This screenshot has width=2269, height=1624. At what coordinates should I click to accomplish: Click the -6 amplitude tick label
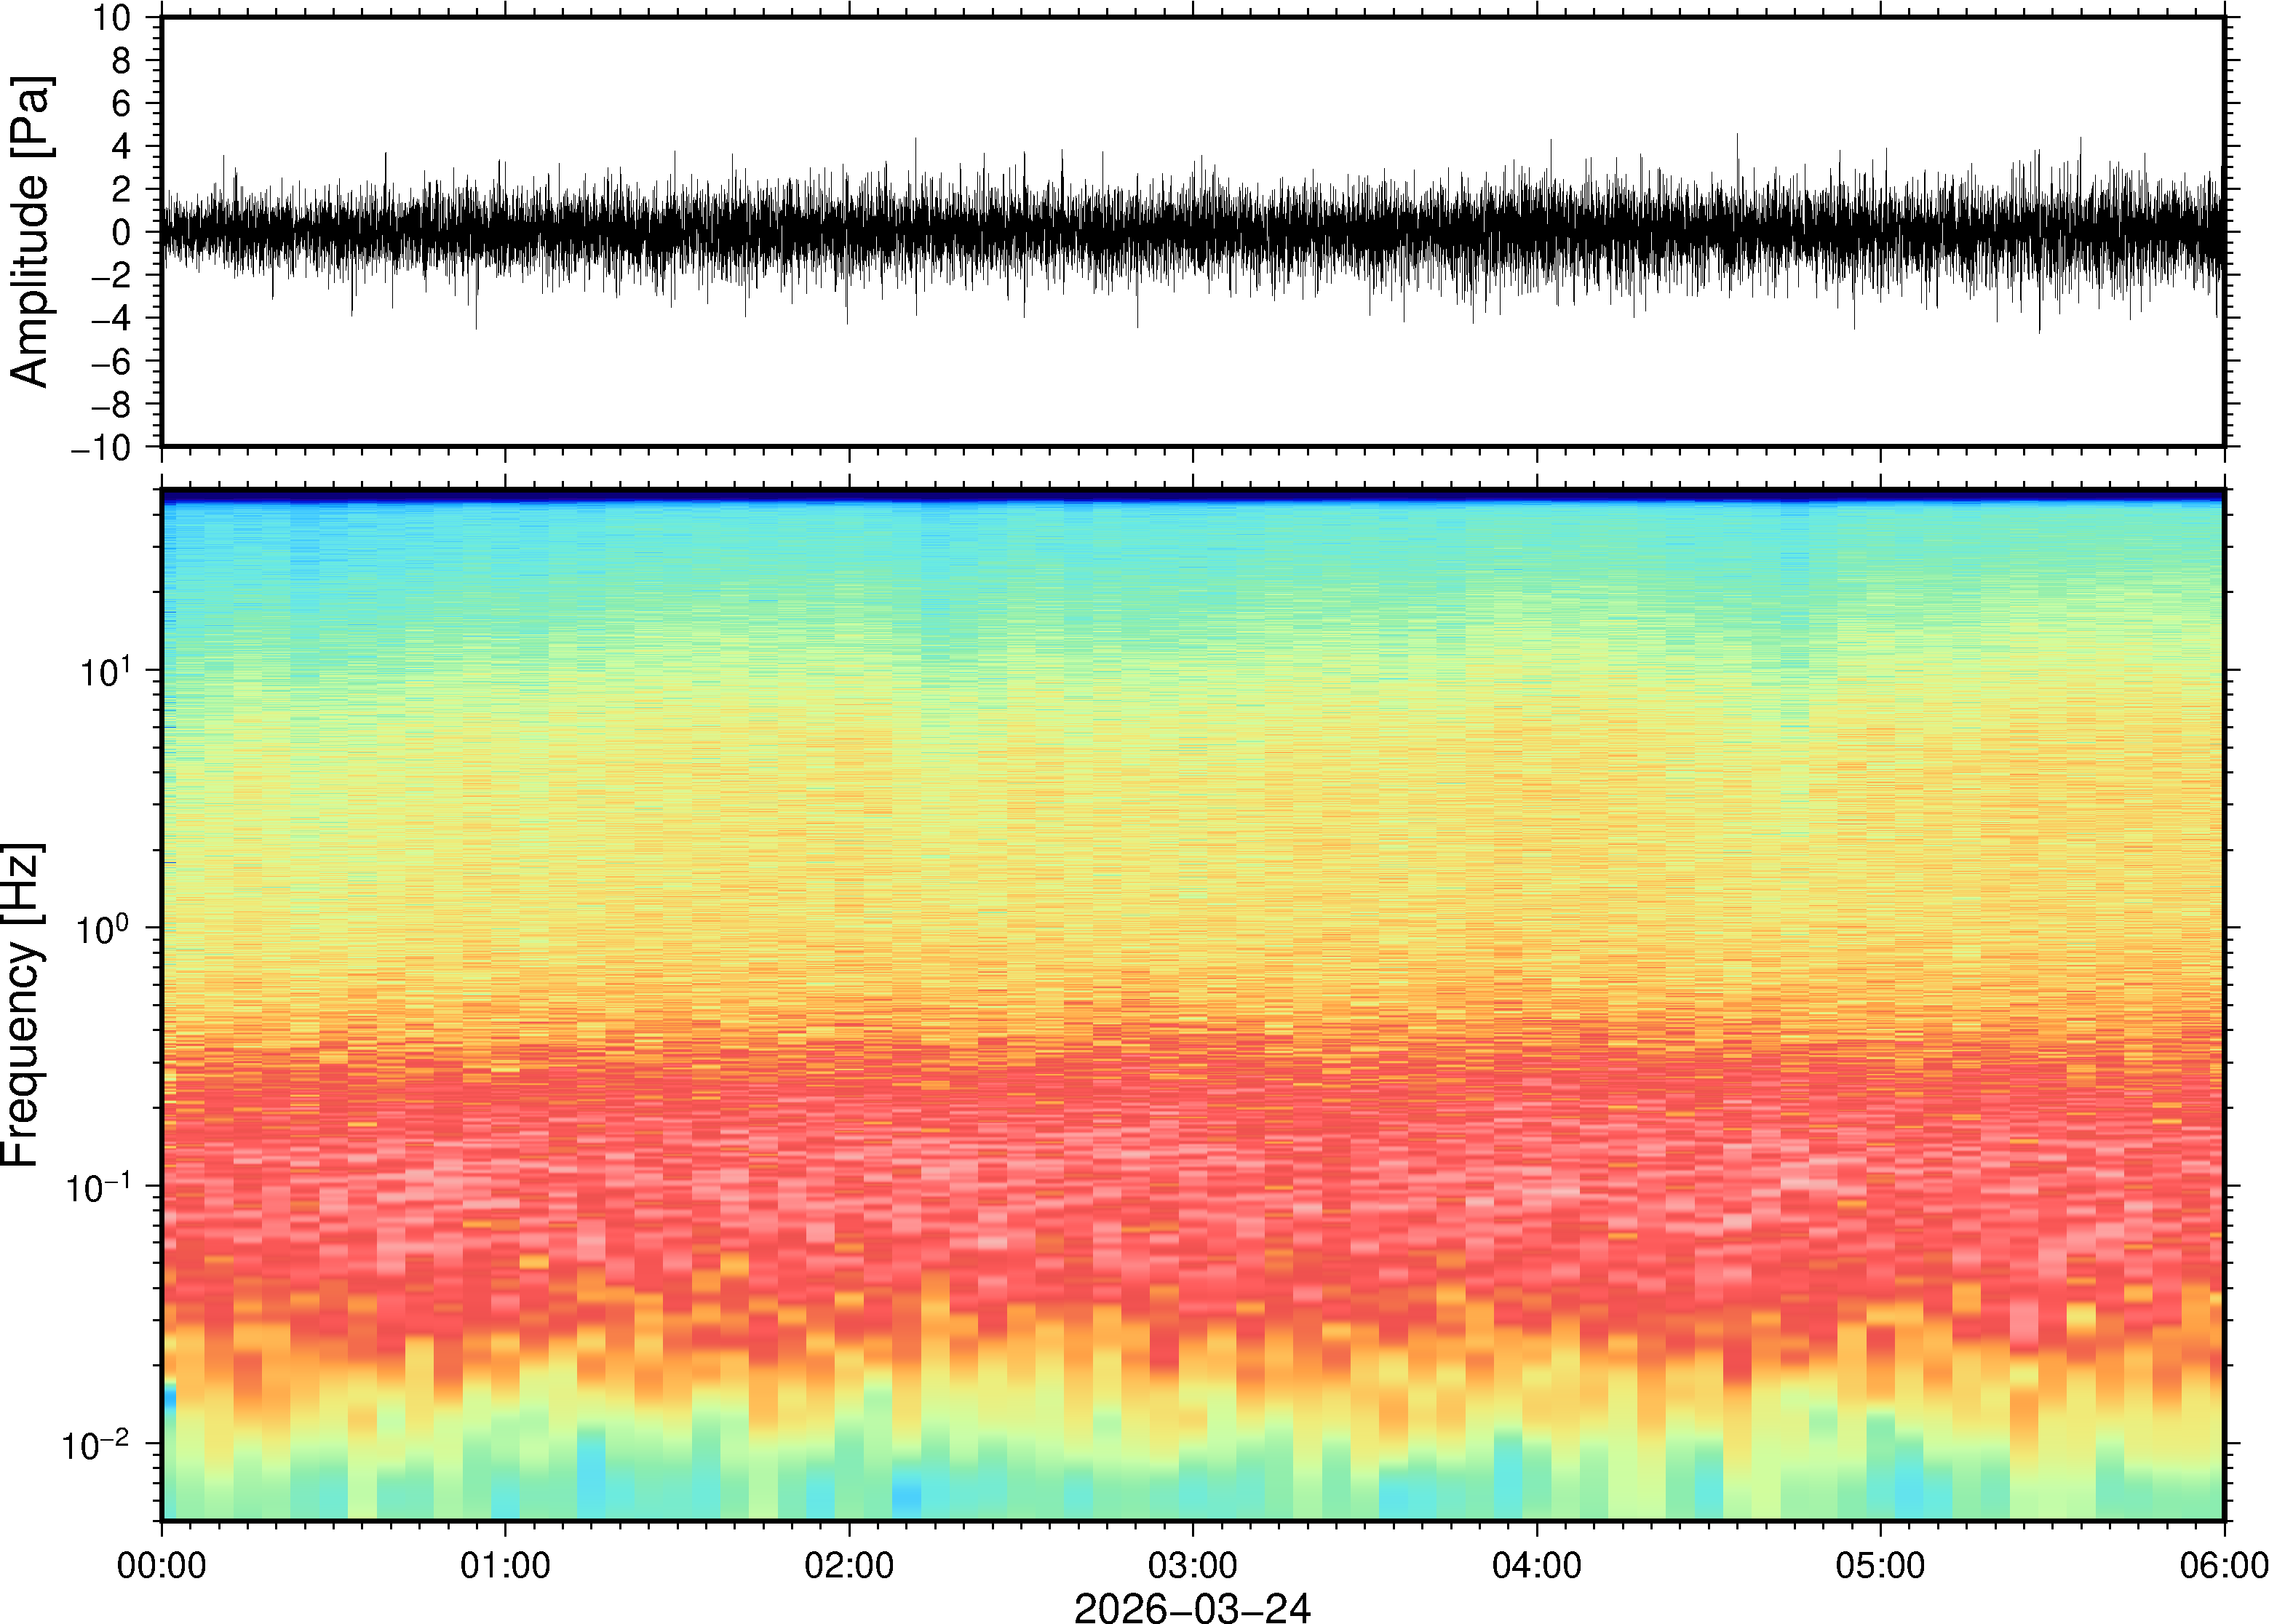click(112, 362)
